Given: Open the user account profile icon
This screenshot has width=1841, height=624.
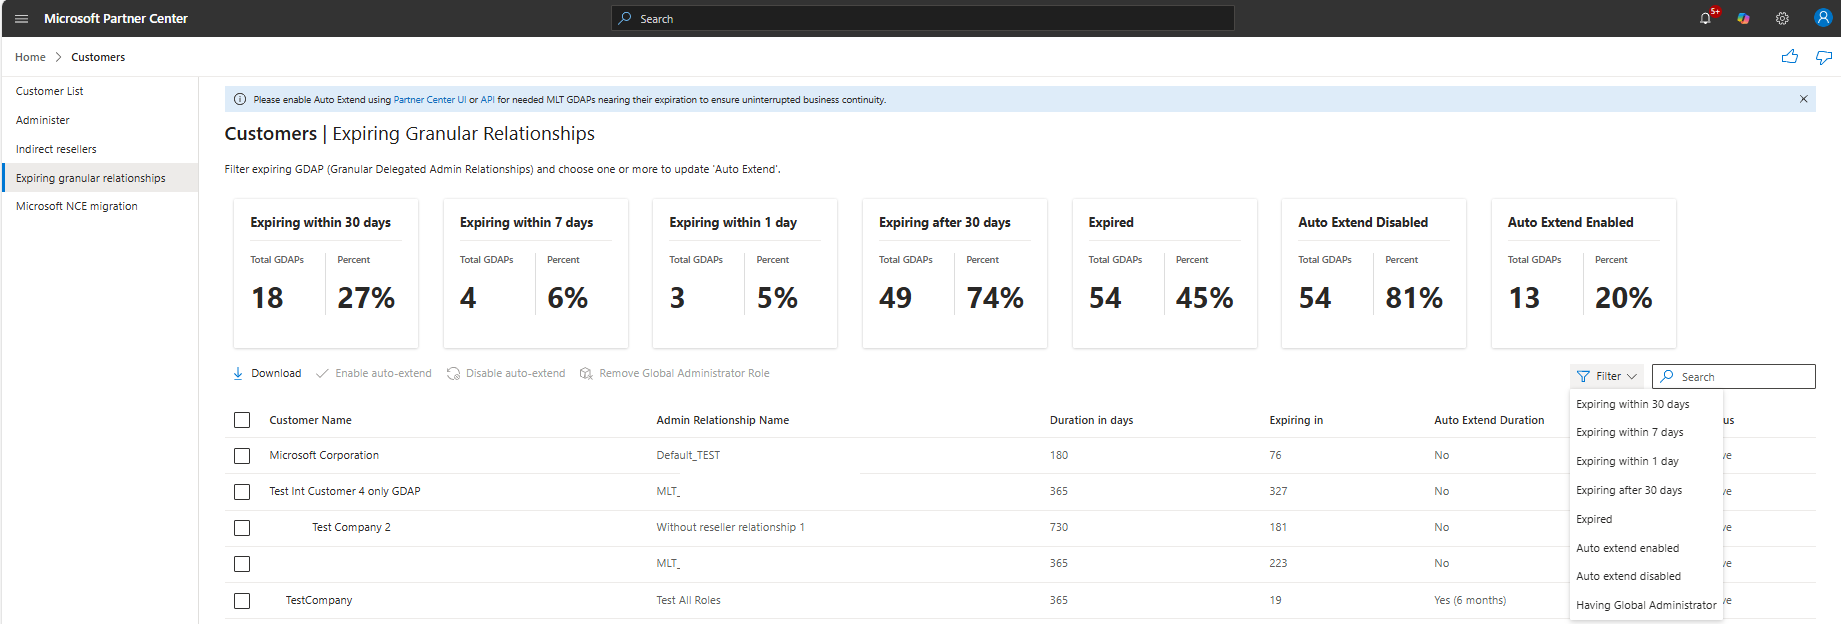Looking at the screenshot, I should (1822, 18).
